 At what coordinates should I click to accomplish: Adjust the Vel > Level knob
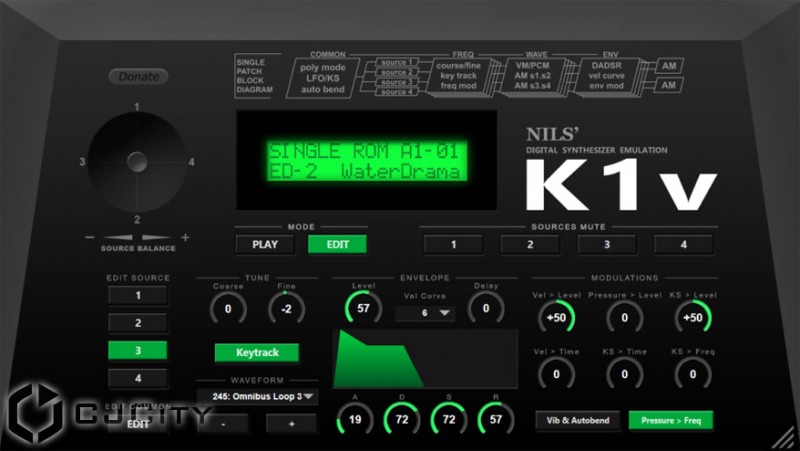tap(556, 318)
